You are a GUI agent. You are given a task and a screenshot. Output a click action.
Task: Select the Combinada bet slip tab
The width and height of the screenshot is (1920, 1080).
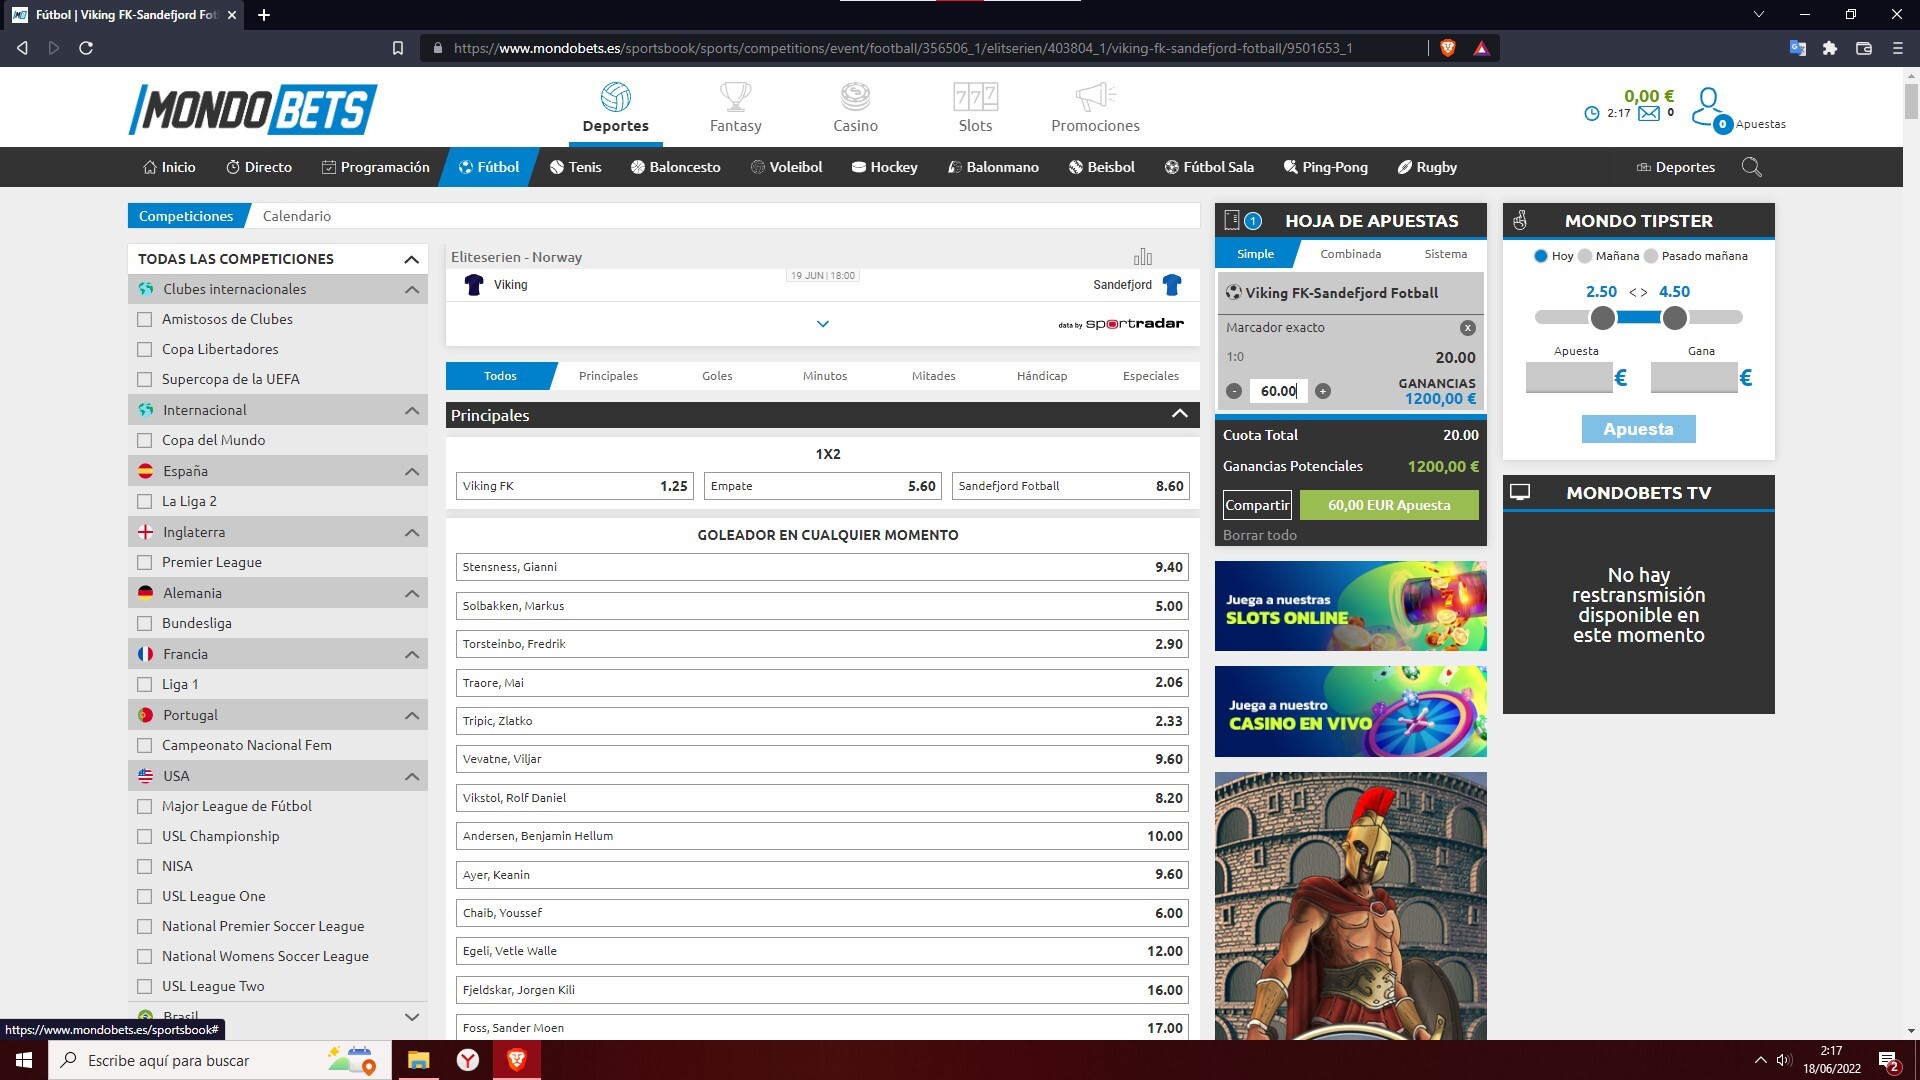pos(1350,254)
